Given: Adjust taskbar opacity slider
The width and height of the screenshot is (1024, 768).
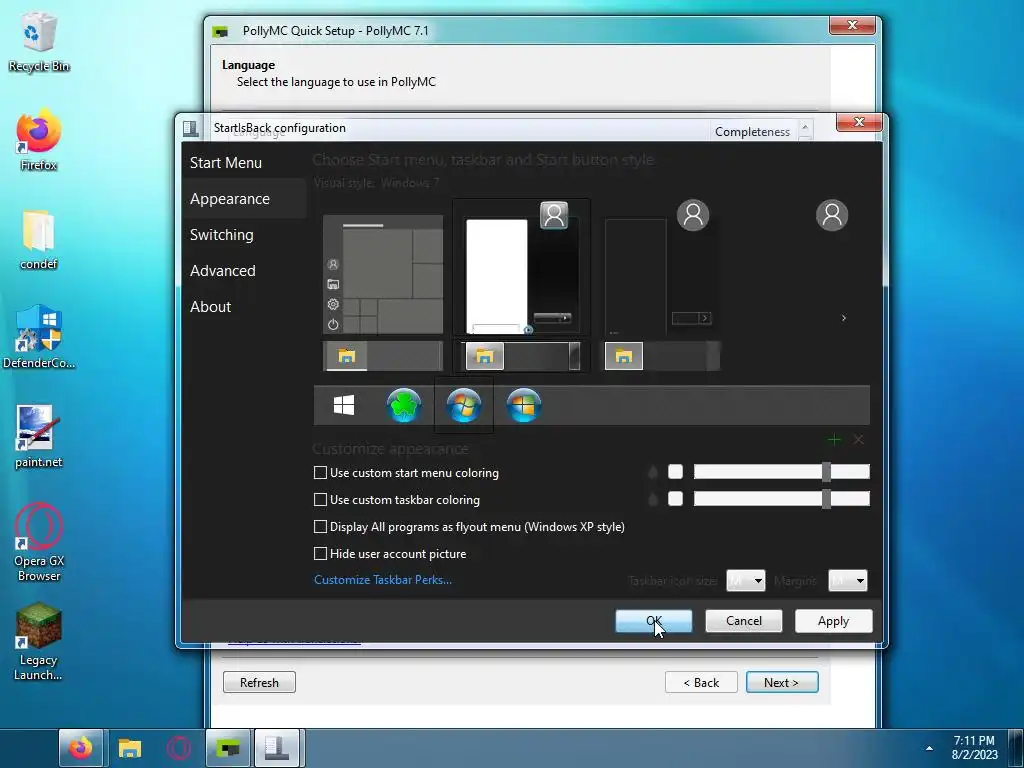Looking at the screenshot, I should (782, 499).
